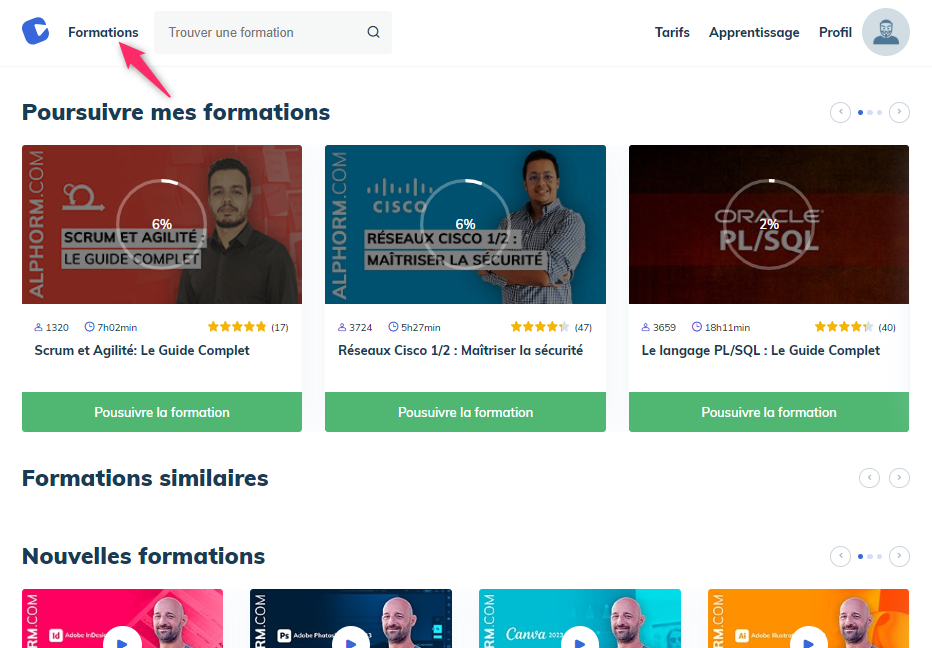Continue the Scrum et Agilité course with Pousuivre la formation
Screen dimensions: 932x648
point(162,412)
